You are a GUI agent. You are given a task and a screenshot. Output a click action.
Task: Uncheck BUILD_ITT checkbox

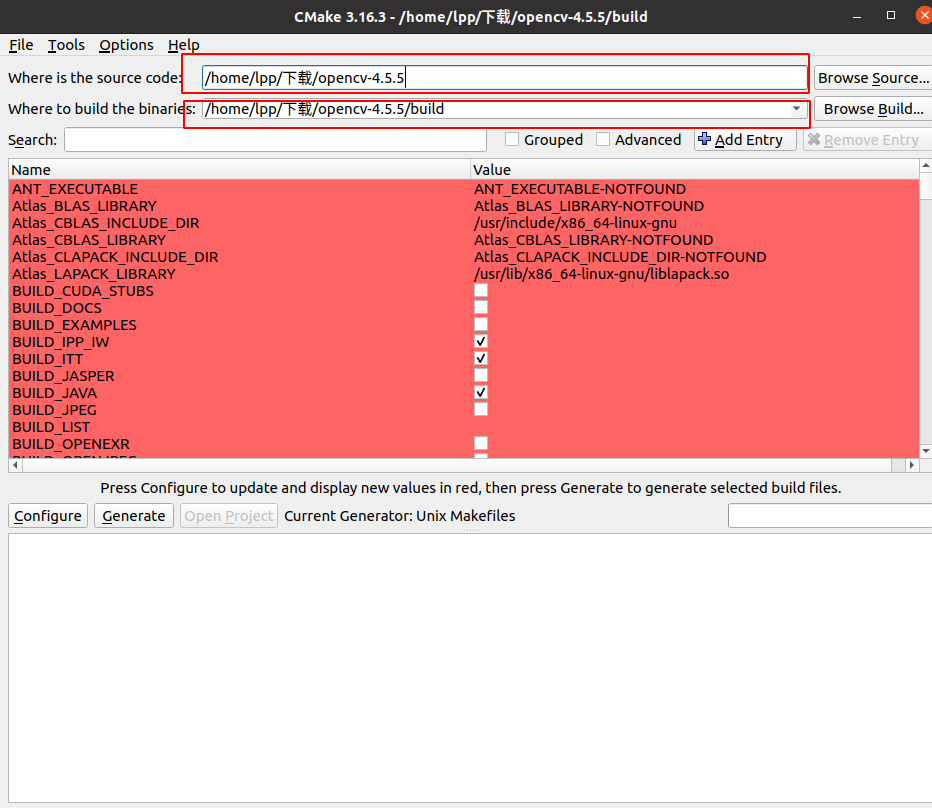click(x=481, y=359)
